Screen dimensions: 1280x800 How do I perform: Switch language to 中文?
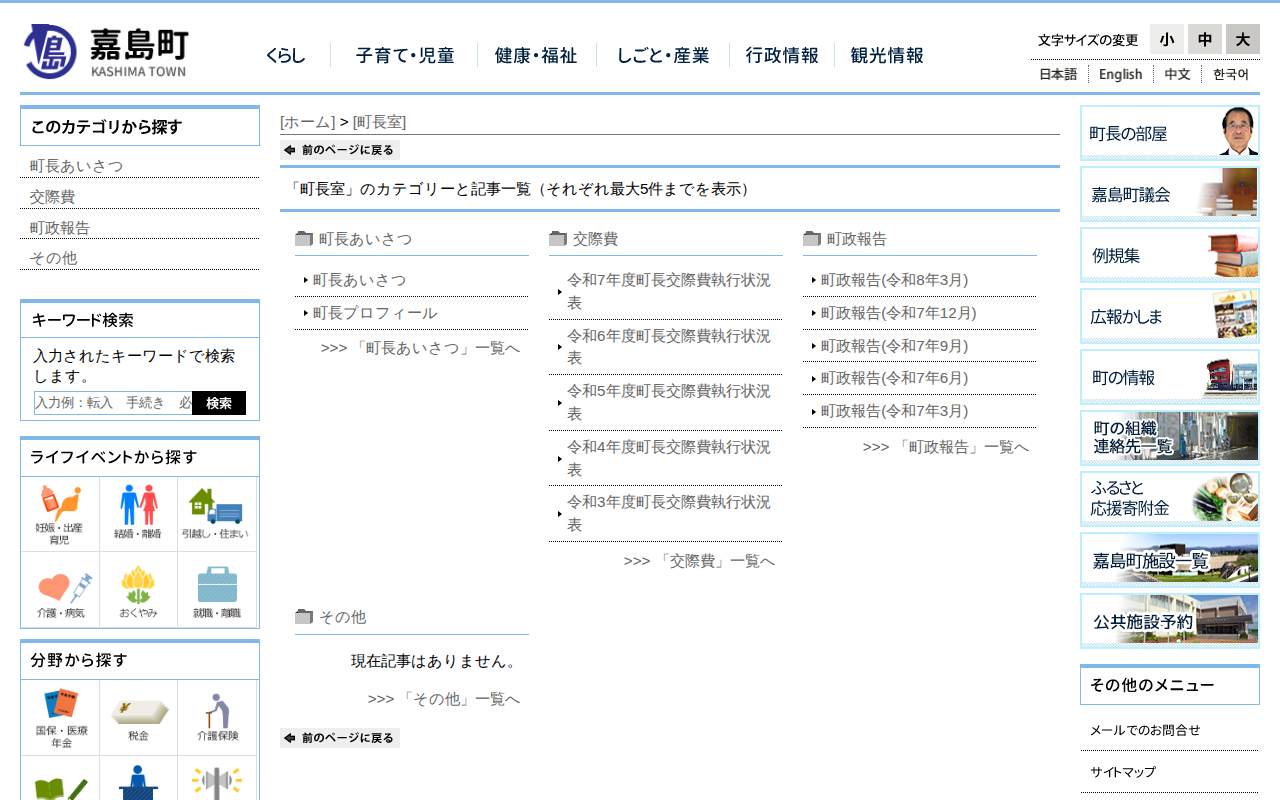[1177, 74]
